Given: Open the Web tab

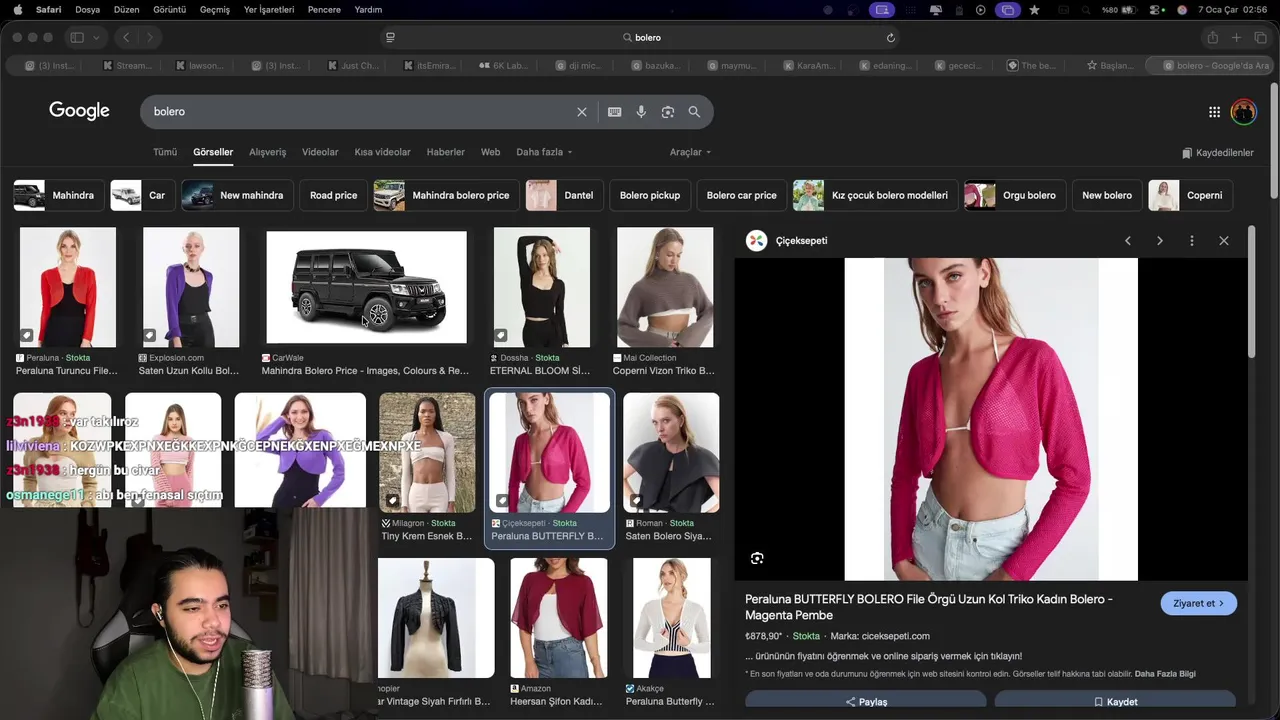Looking at the screenshot, I should 490,152.
